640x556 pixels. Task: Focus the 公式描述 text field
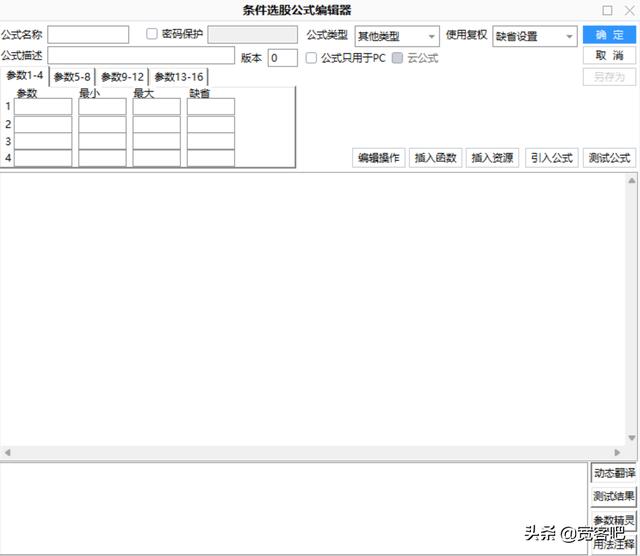coord(141,56)
